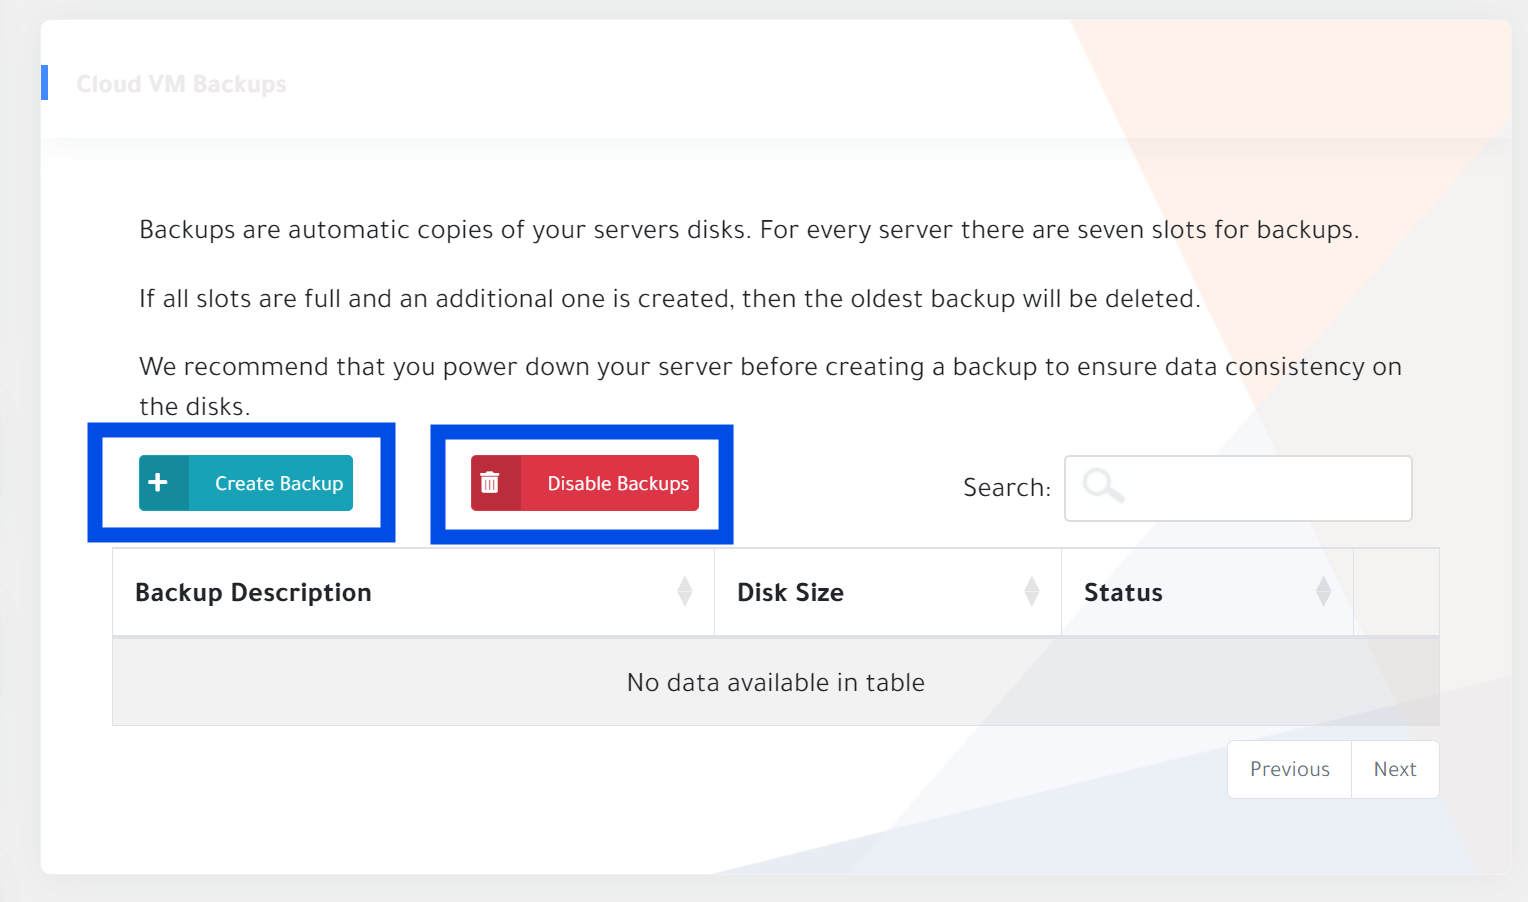Click the 'Search:' label

coord(1006,488)
